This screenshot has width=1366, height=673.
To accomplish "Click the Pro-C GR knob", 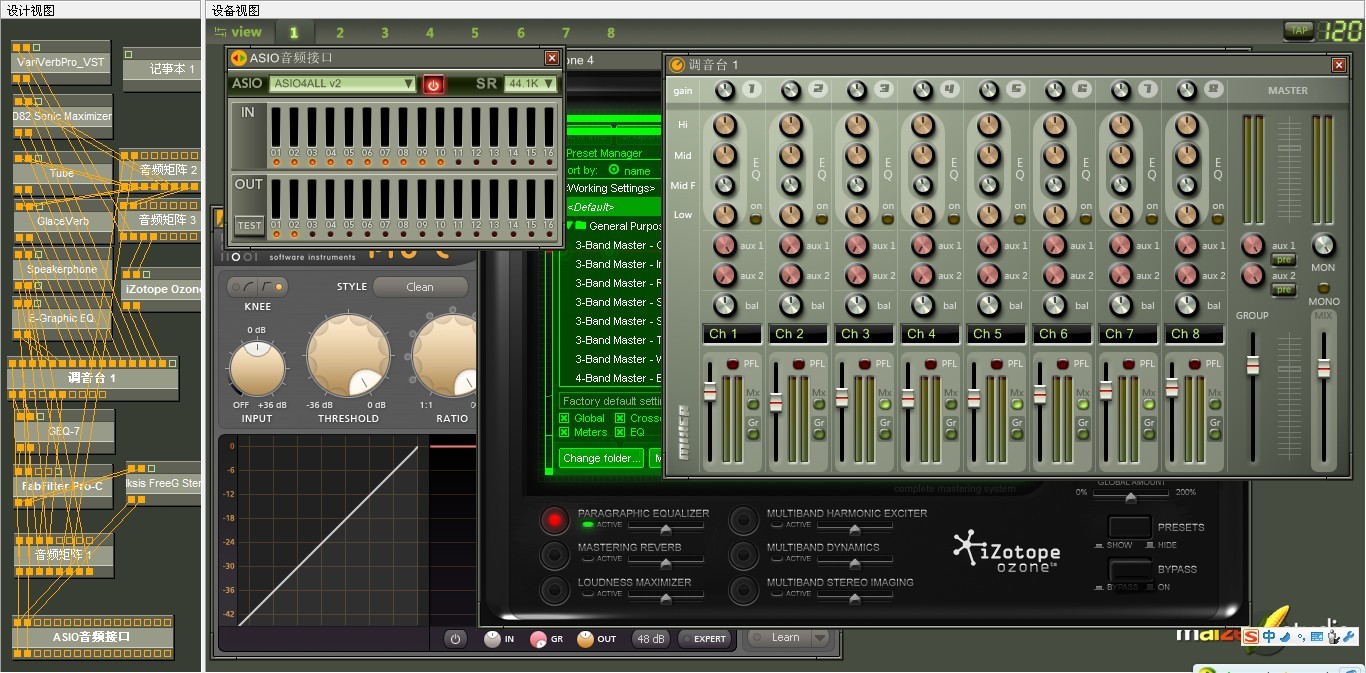I will [538, 639].
